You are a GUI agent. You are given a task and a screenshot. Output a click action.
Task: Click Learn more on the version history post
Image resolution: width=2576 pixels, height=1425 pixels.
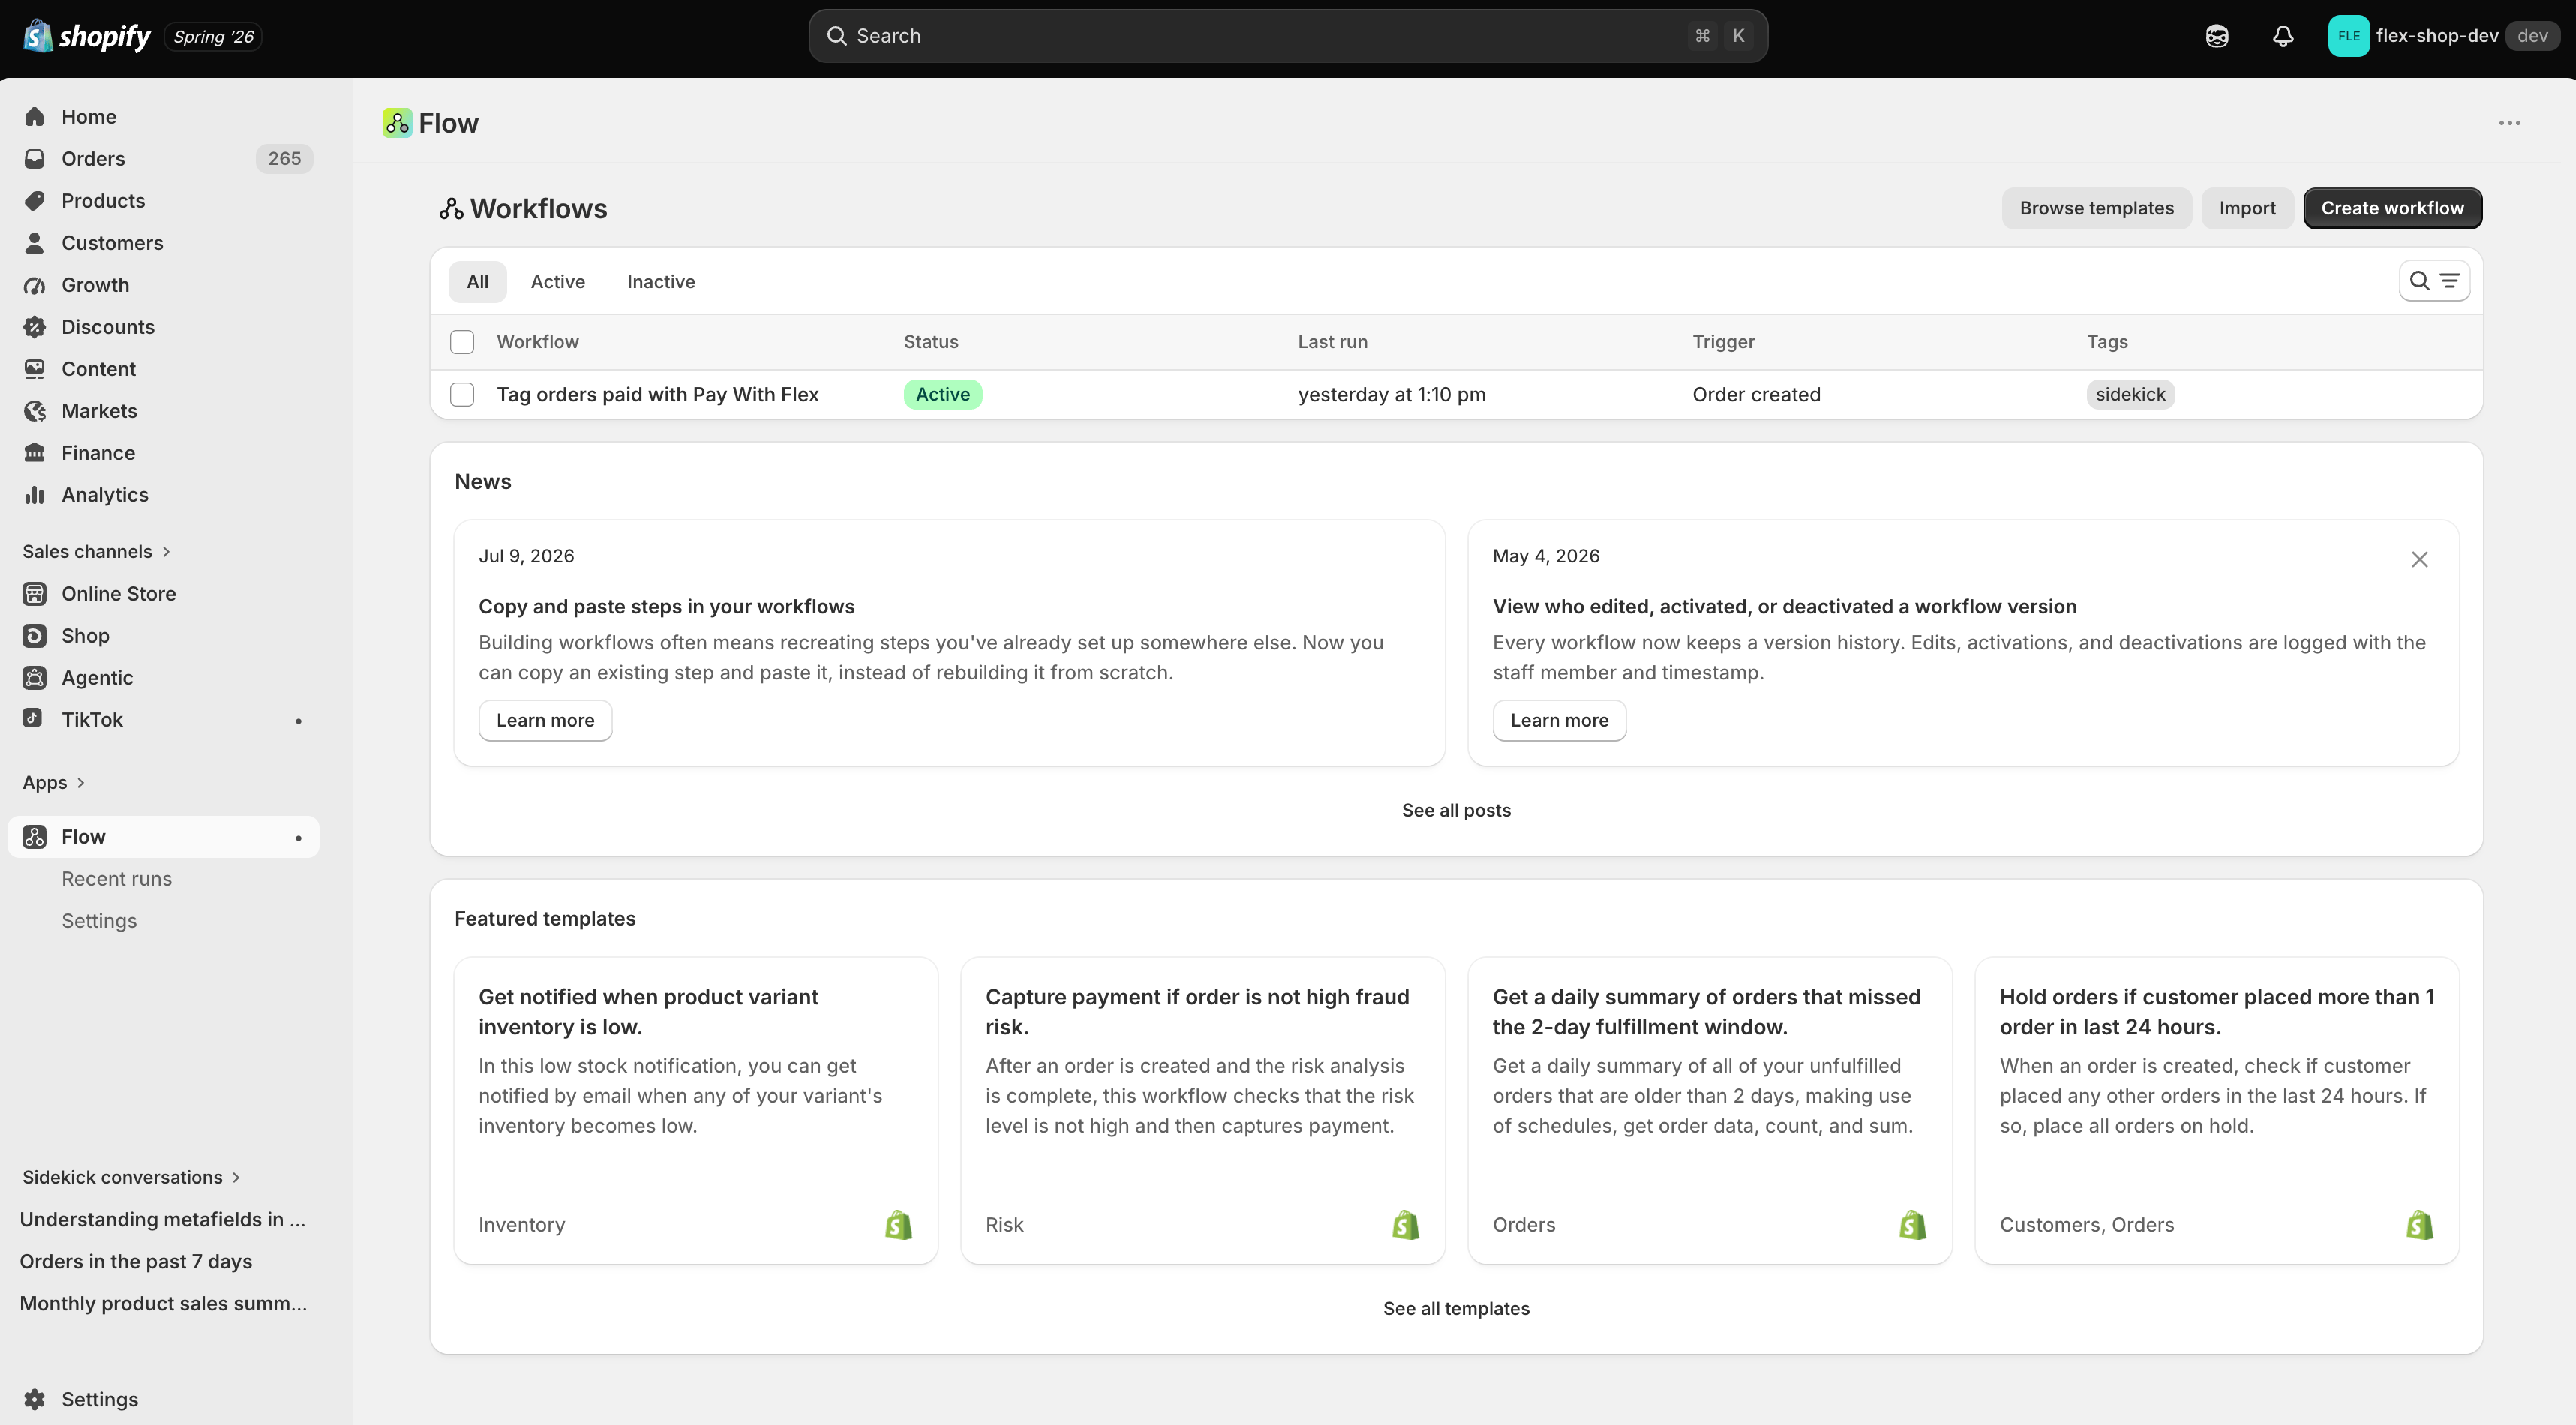1559,721
